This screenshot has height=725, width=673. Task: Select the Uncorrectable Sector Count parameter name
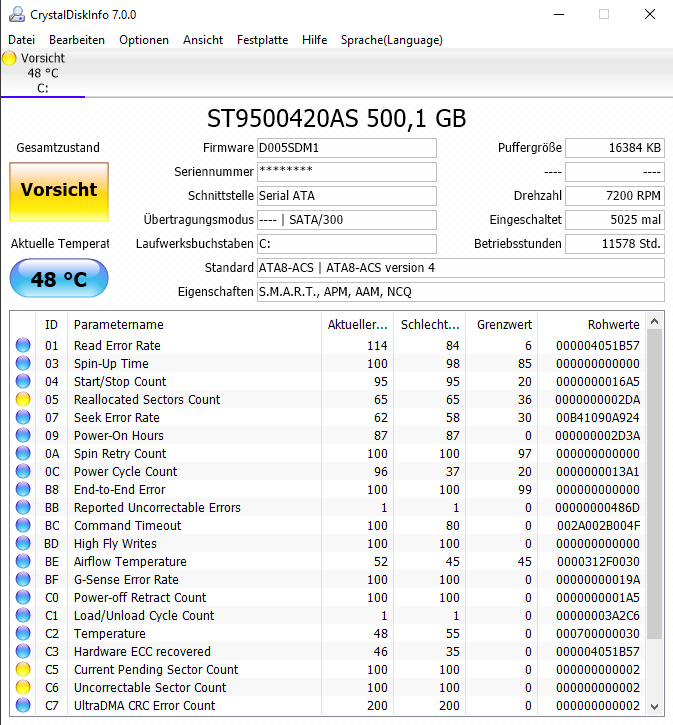150,688
